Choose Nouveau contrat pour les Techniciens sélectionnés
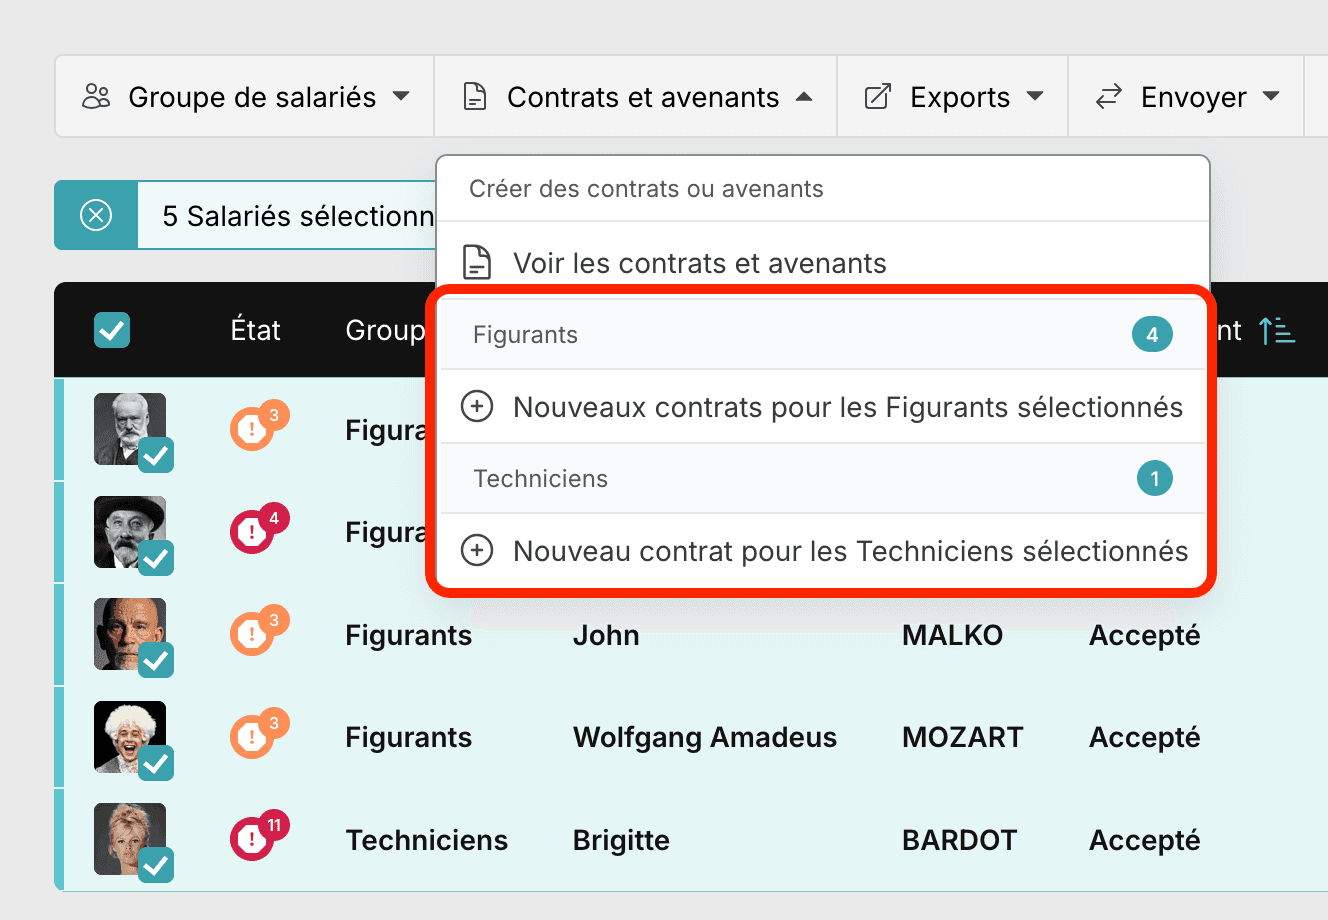Screen dimensions: 1328x920 (x=823, y=551)
